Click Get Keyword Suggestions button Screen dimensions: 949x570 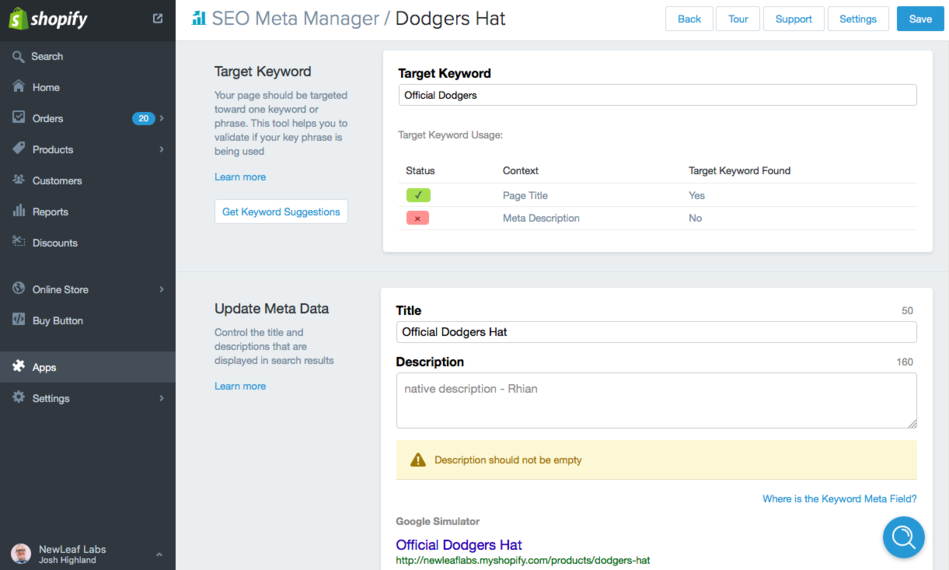point(281,212)
